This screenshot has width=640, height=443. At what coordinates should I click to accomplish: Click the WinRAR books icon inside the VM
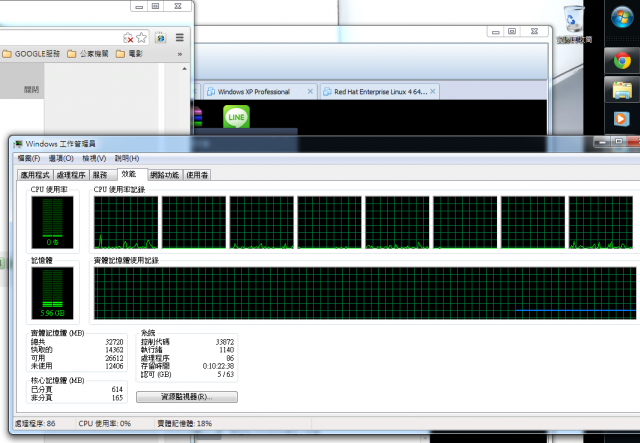pos(198,117)
